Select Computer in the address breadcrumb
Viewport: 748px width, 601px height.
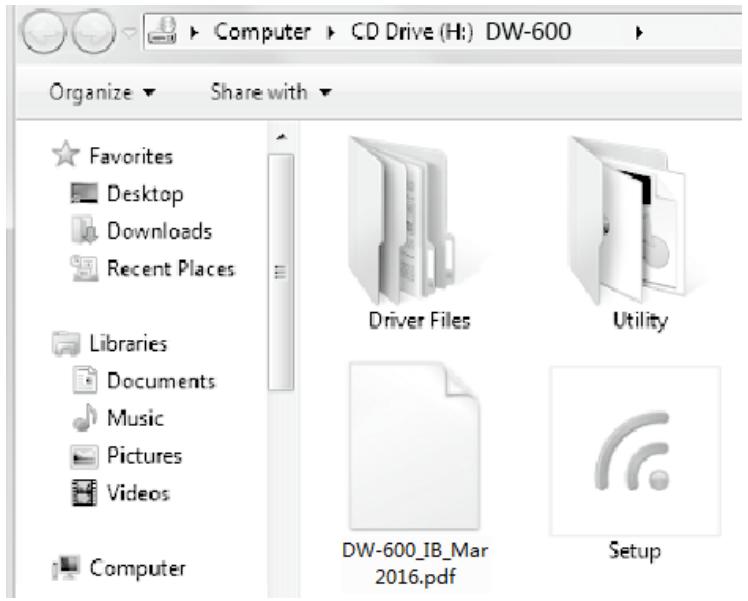262,32
